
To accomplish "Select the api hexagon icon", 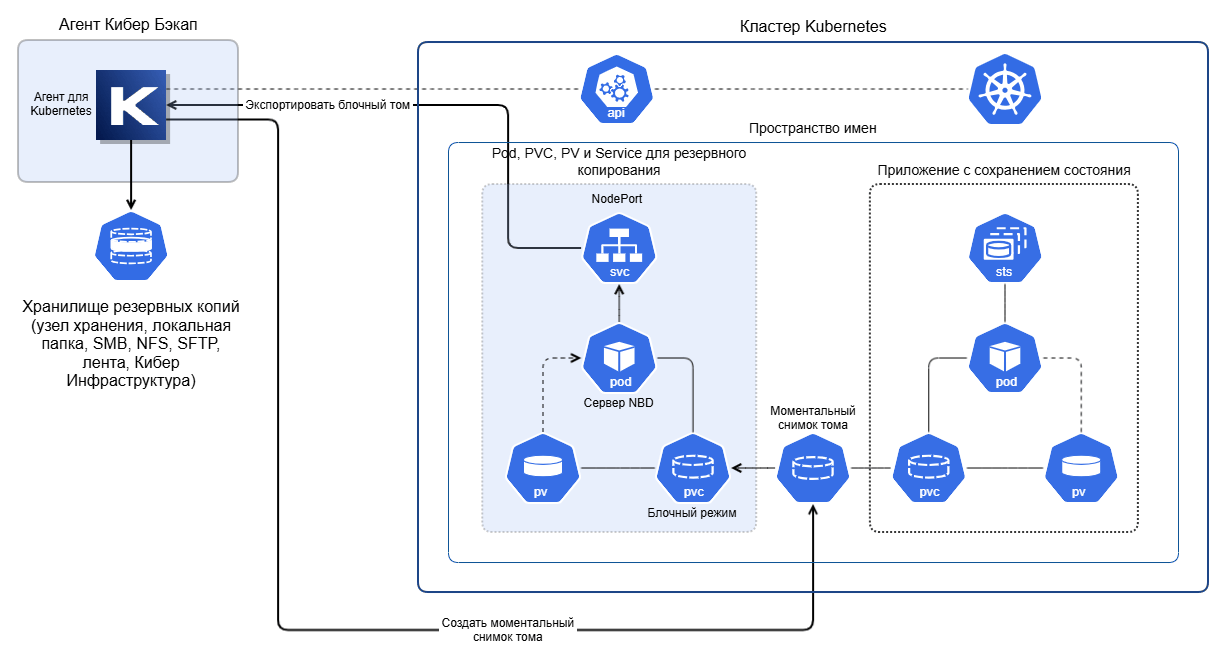I will click(x=617, y=90).
